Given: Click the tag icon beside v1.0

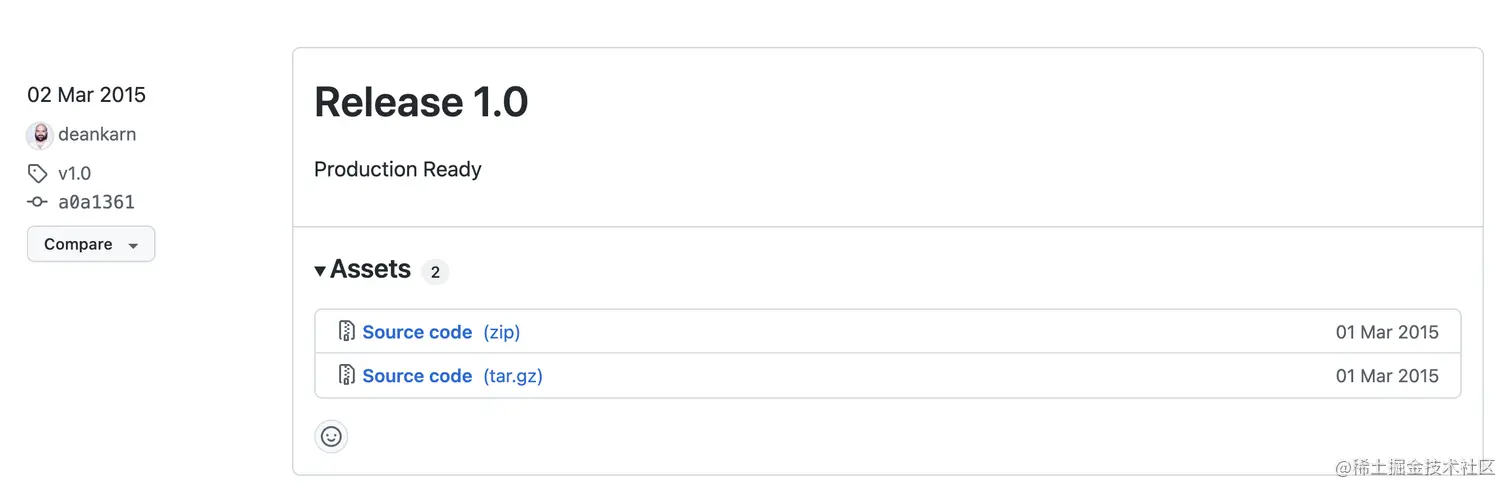Looking at the screenshot, I should click(38, 174).
